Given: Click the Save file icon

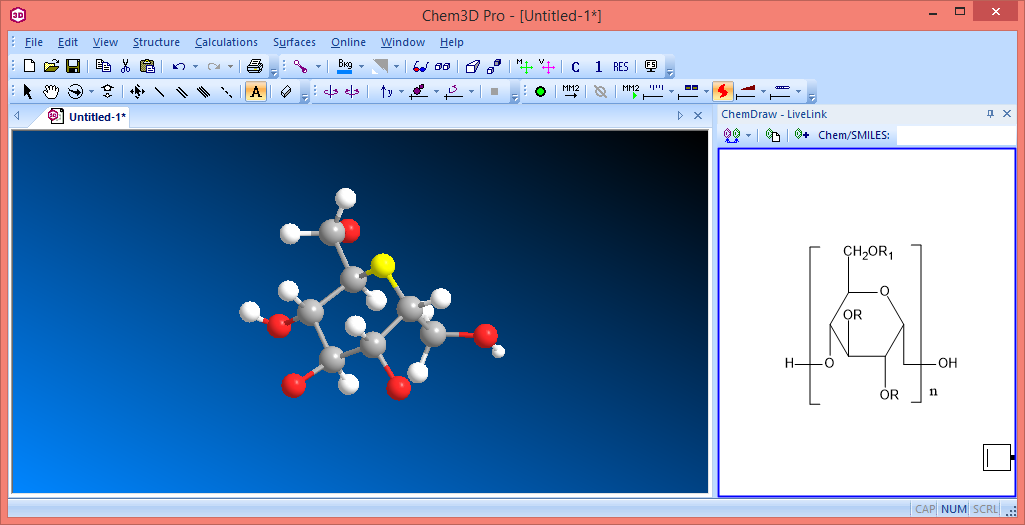Looking at the screenshot, I should 73,66.
